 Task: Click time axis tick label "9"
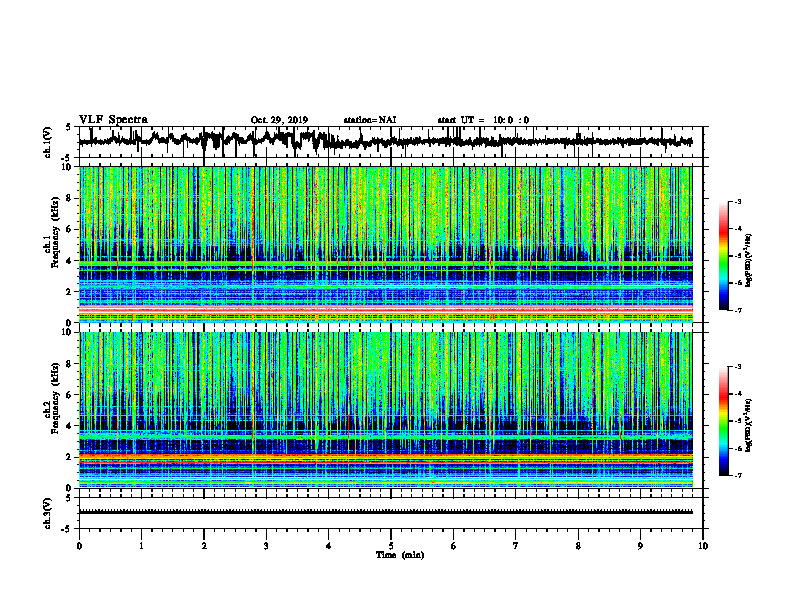point(640,546)
